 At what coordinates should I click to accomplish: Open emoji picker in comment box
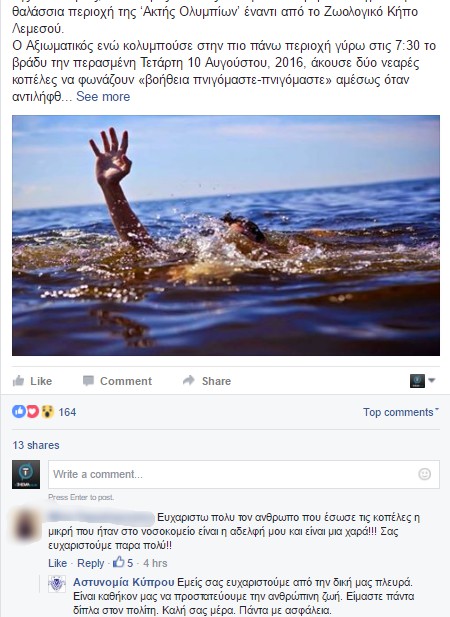tap(424, 474)
